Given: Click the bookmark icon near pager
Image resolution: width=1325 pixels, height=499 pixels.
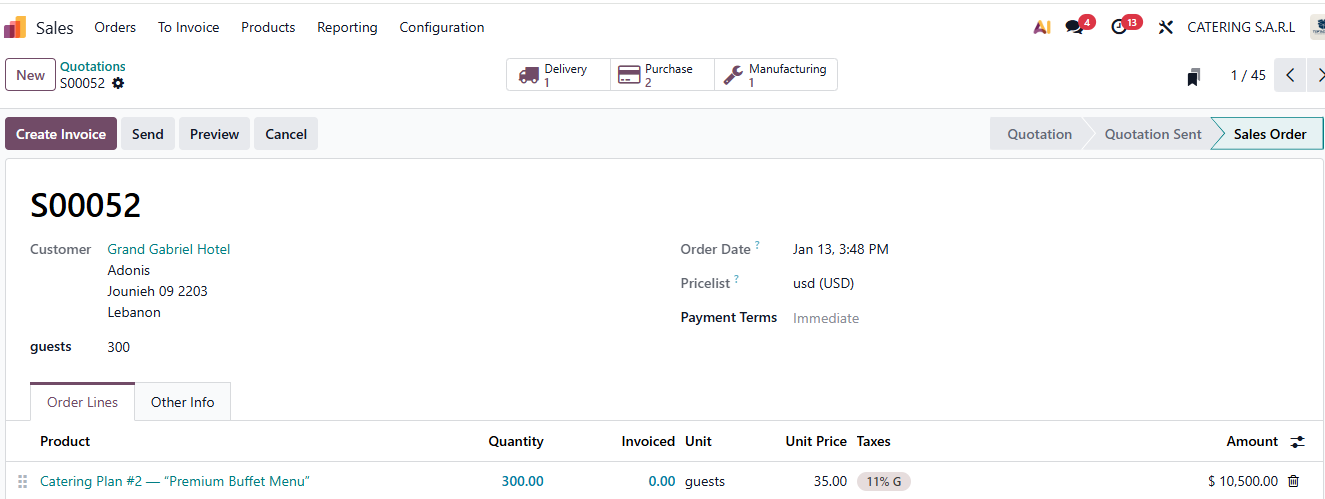Looking at the screenshot, I should [1193, 76].
